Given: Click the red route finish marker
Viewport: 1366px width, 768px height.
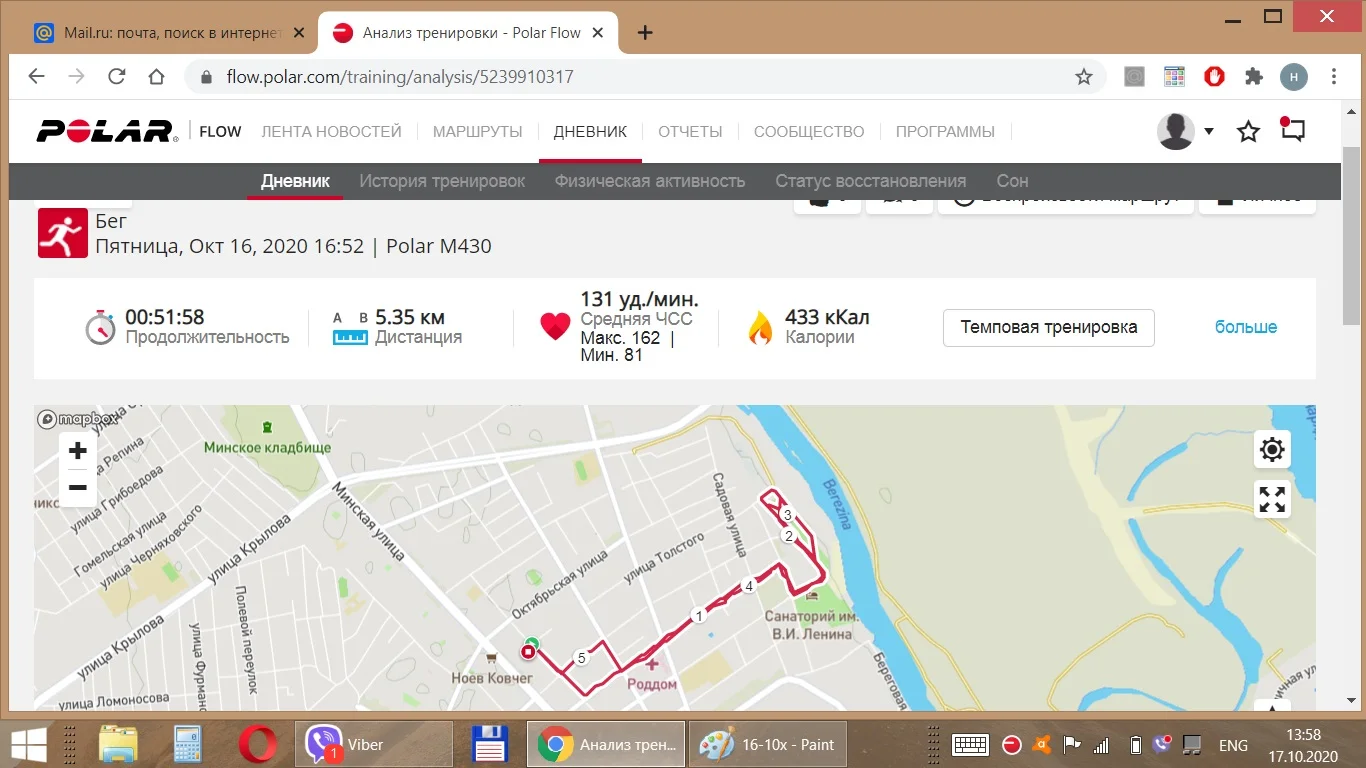Looking at the screenshot, I should 528,653.
